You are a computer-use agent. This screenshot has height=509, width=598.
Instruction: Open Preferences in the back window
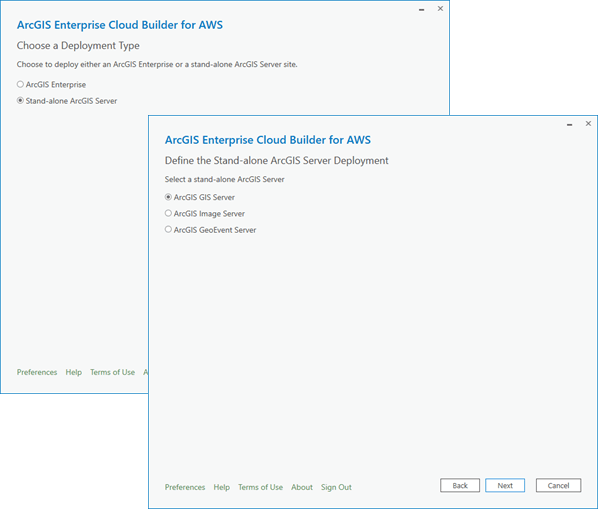(x=37, y=372)
